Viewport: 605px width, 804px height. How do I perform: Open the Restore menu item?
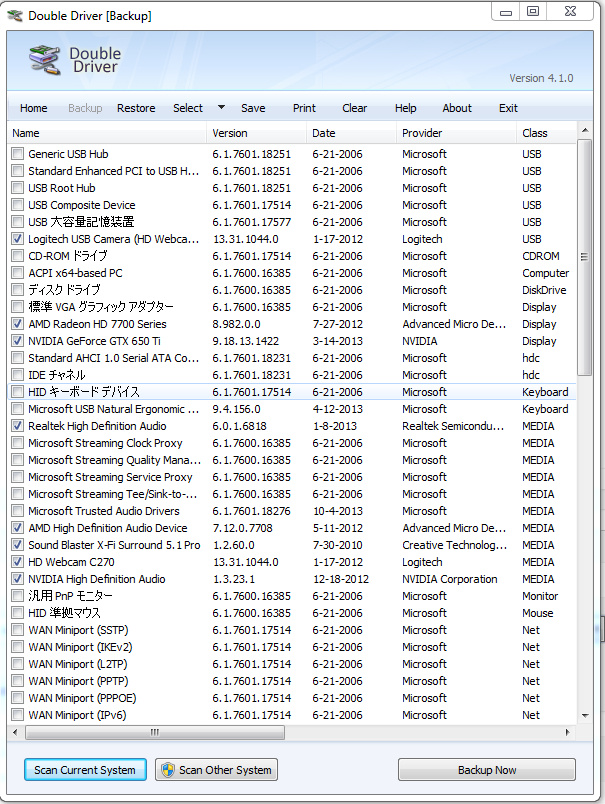[136, 108]
